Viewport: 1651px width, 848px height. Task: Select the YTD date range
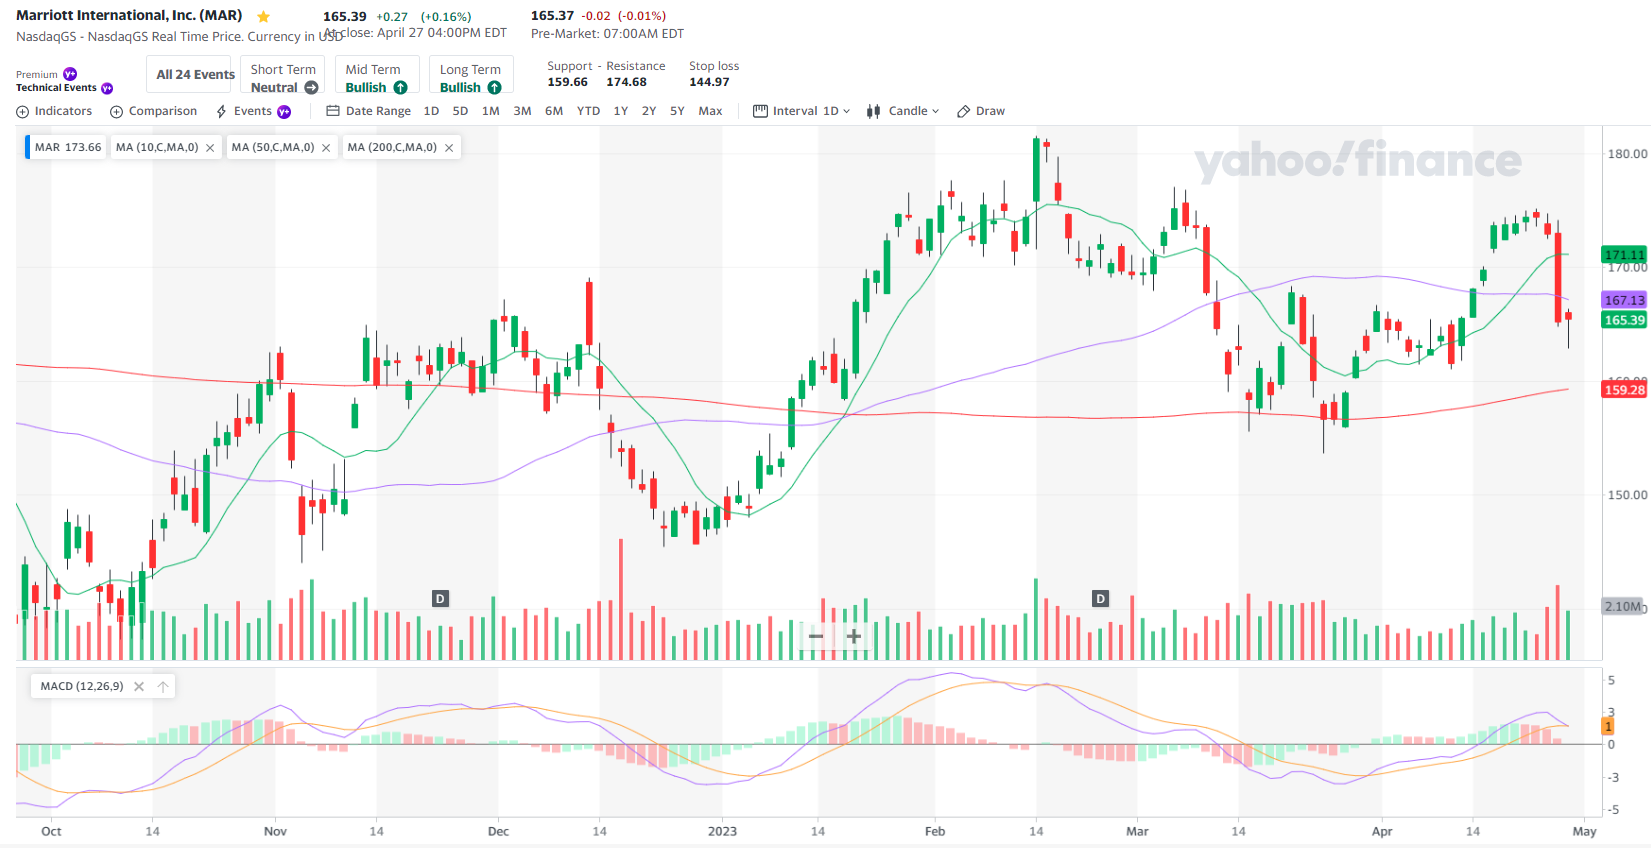(588, 111)
